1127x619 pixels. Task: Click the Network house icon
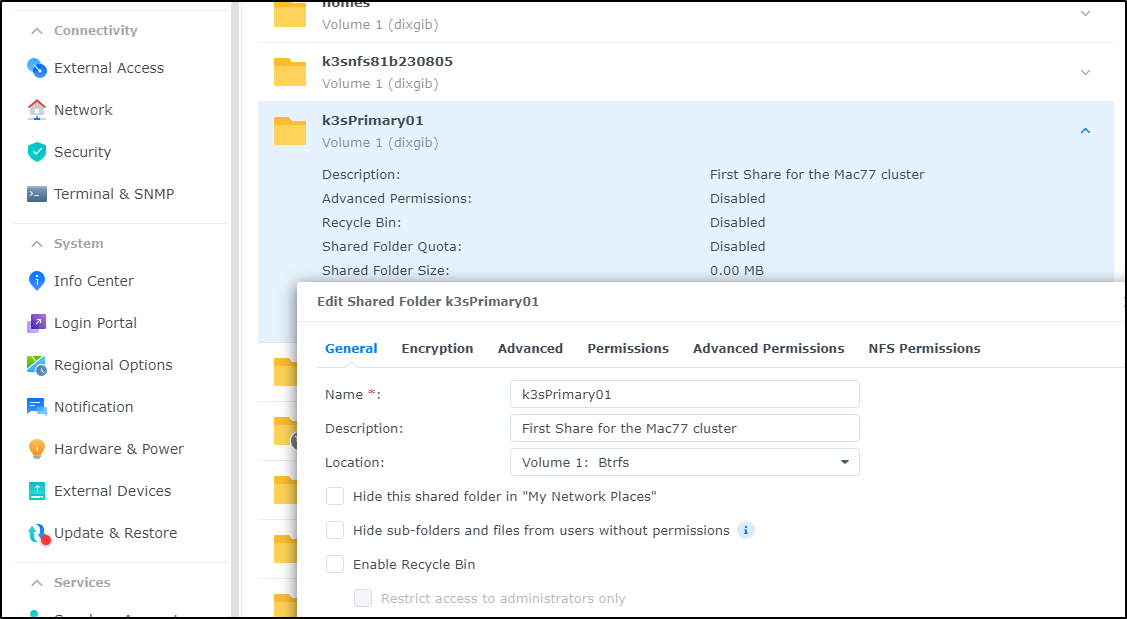click(x=37, y=110)
